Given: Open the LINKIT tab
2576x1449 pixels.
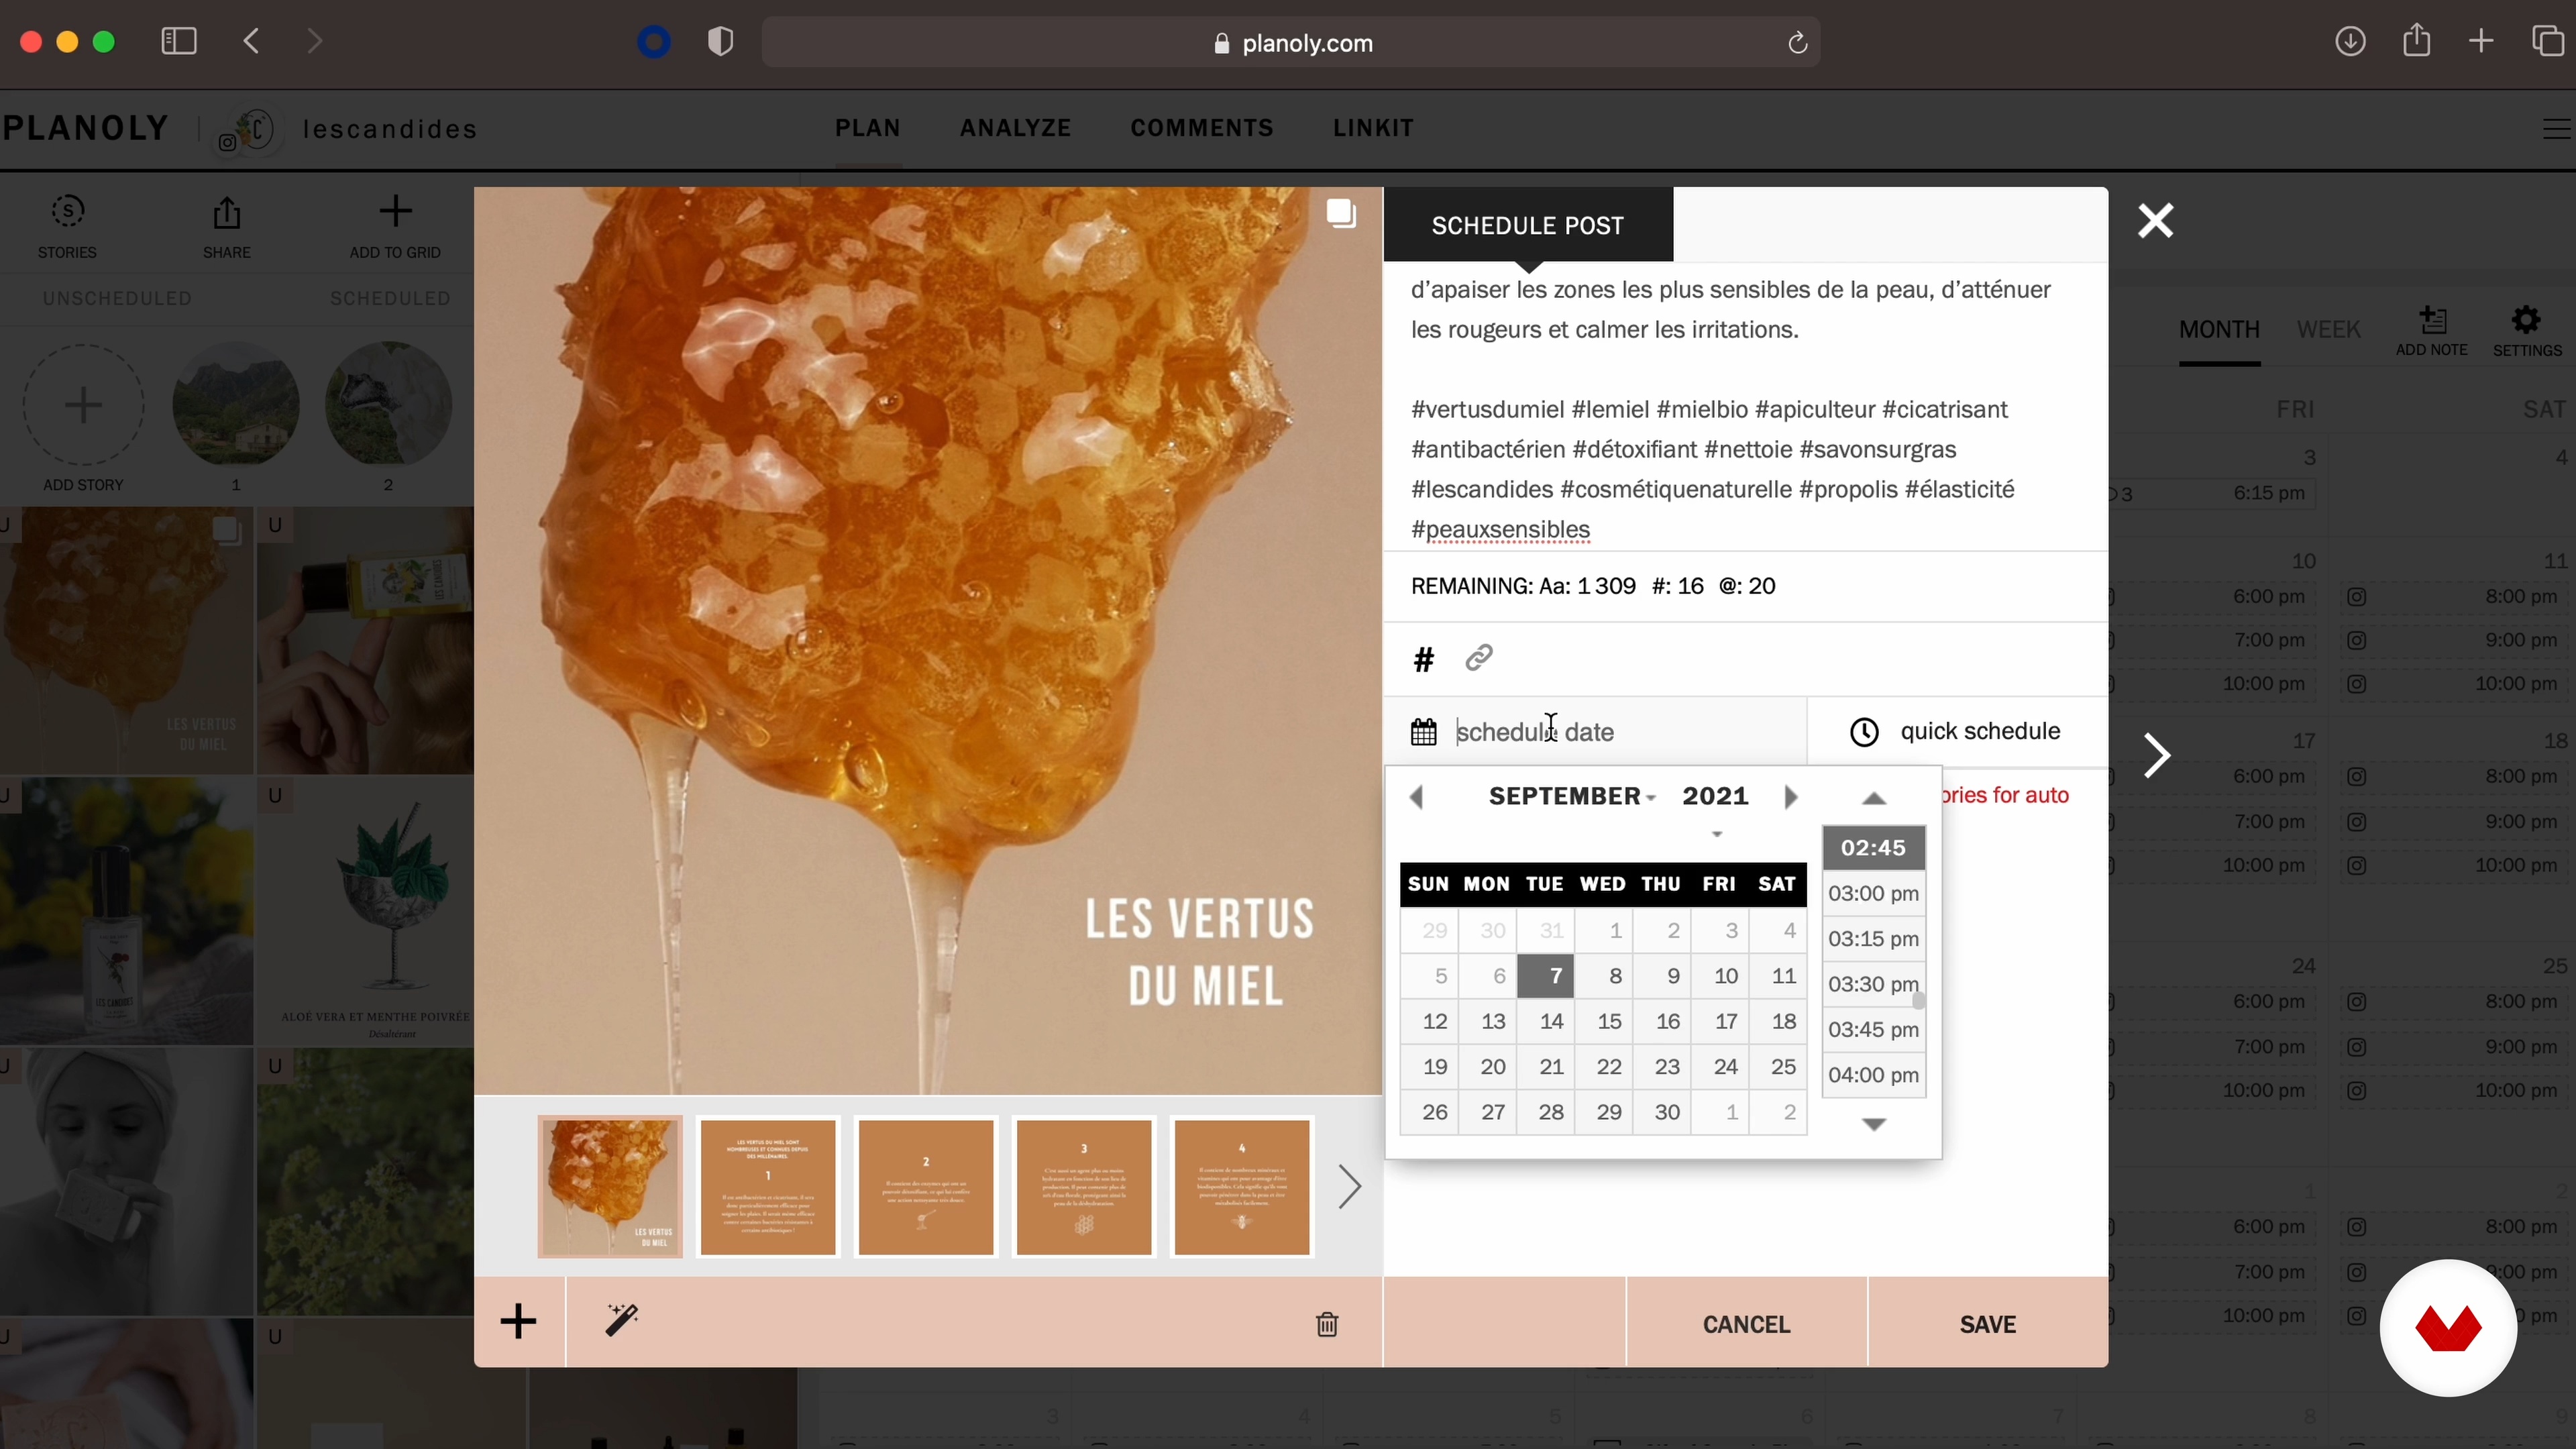Looking at the screenshot, I should point(1373,128).
